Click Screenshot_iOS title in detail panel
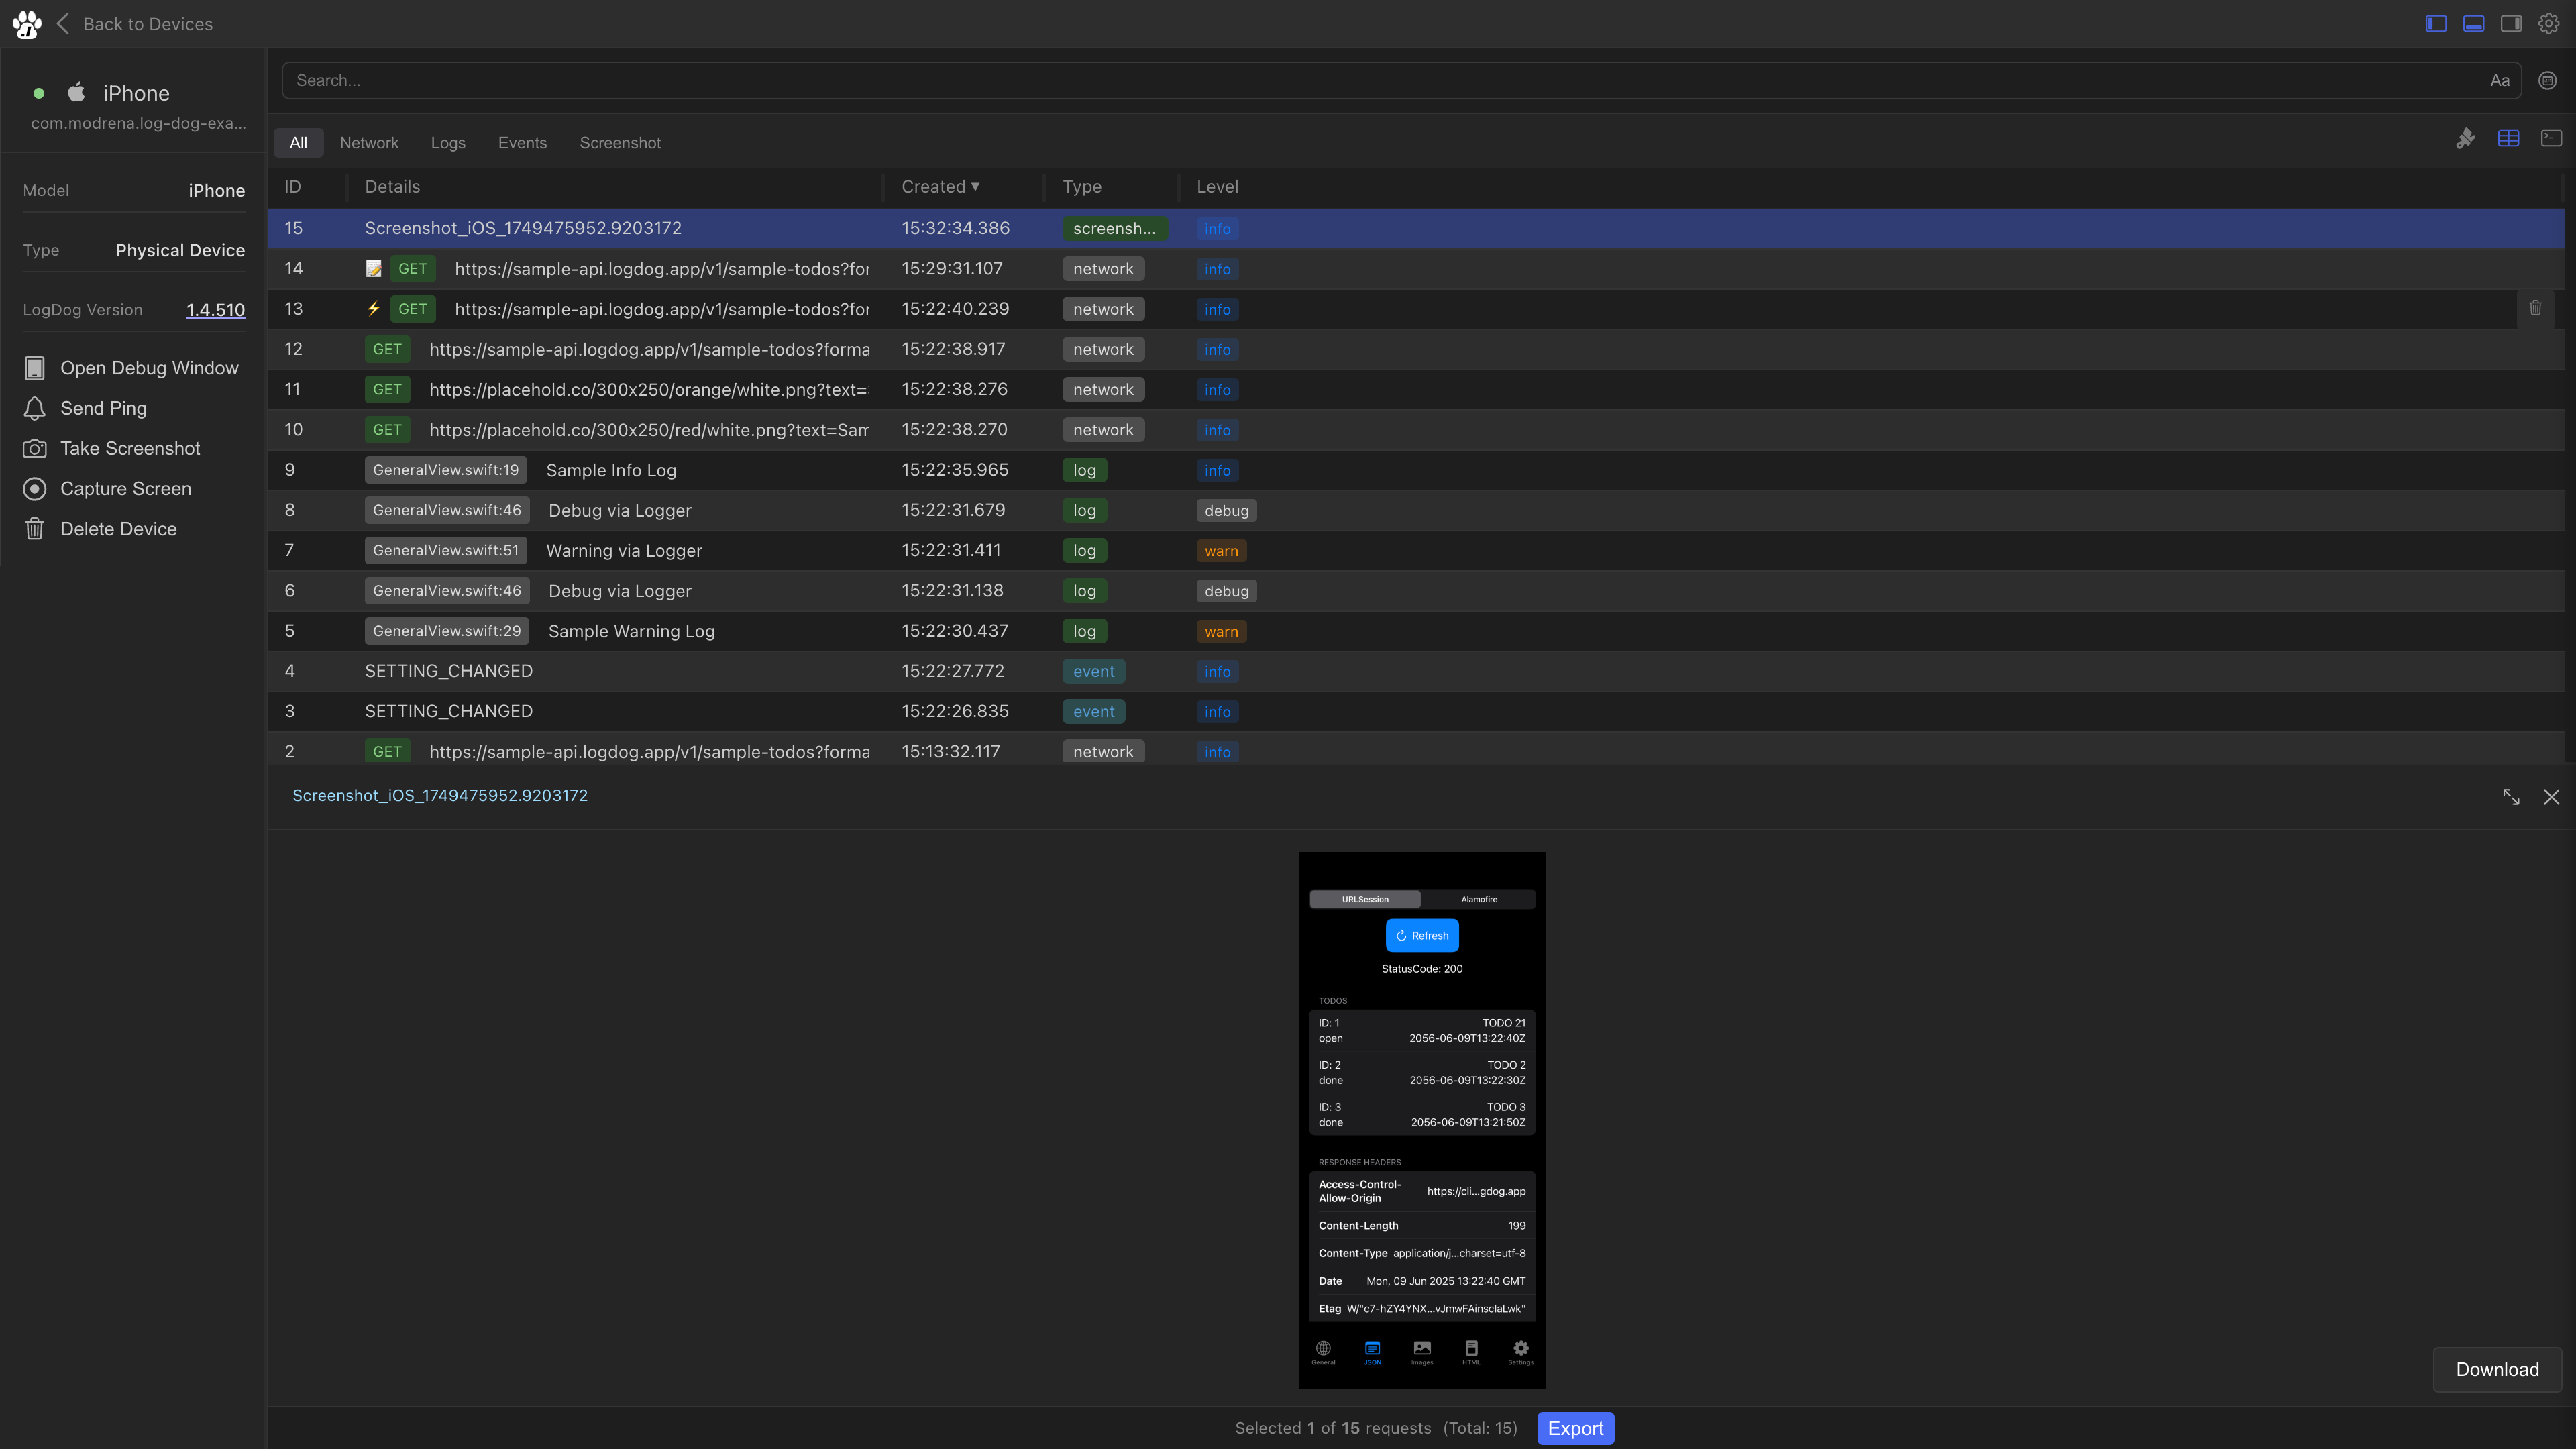 [440, 796]
